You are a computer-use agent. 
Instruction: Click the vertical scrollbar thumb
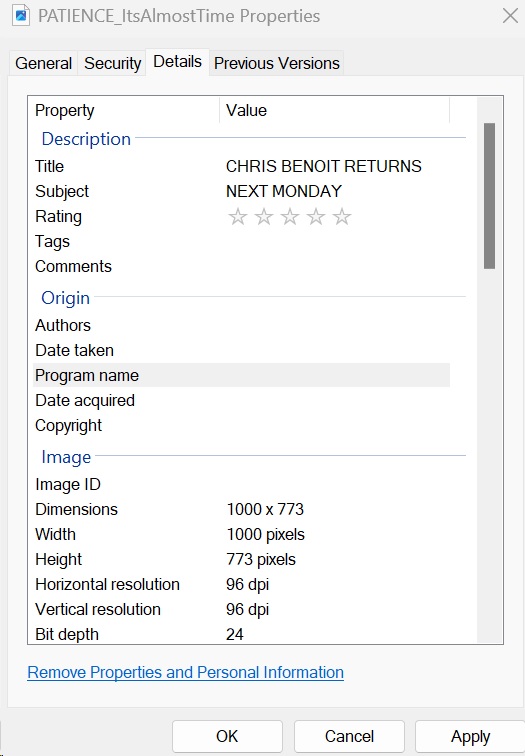pyautogui.click(x=489, y=196)
